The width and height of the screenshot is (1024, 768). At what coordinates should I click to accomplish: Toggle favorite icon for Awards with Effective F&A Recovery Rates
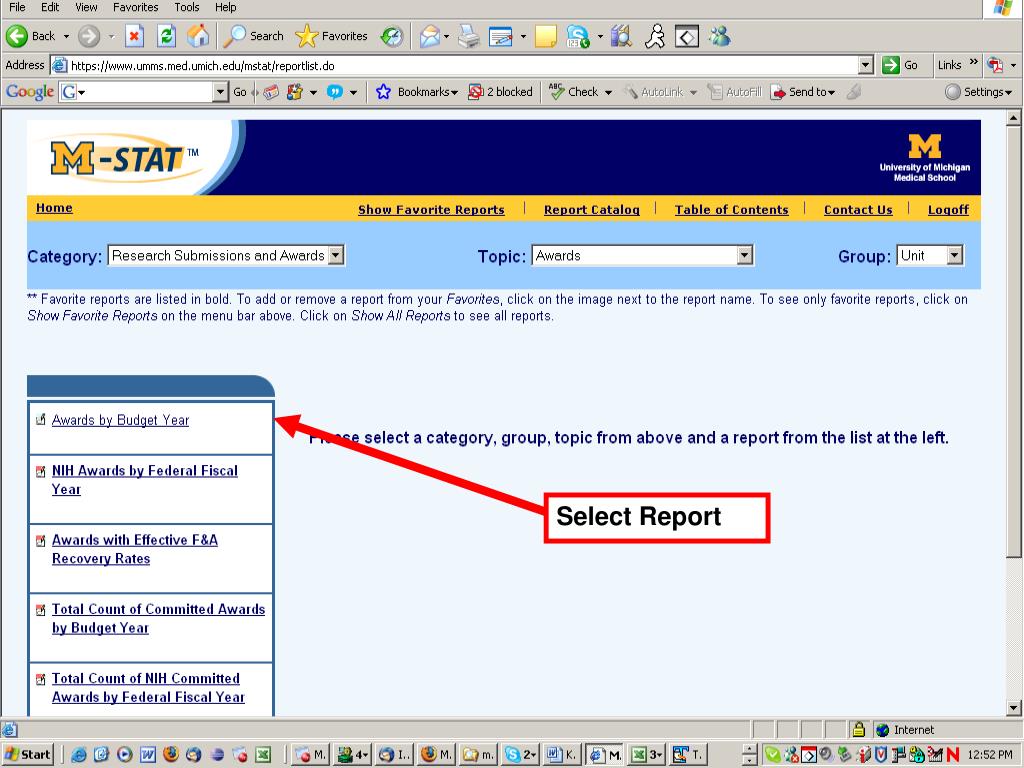coord(40,541)
